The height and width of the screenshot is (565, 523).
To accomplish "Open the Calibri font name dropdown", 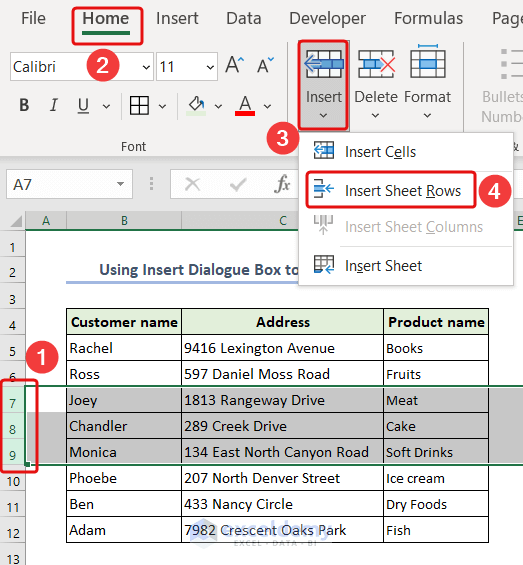I will [146, 67].
